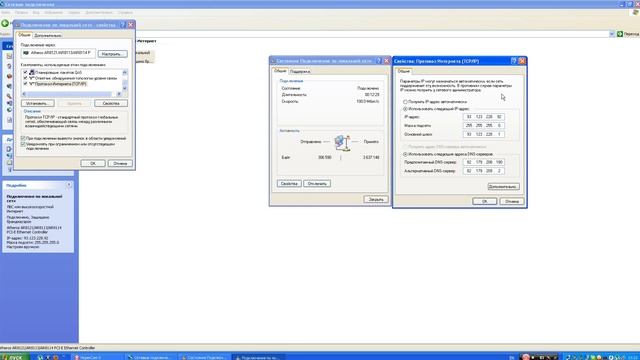Viewport: 640px width, 360px height.
Task: Click the subnet mask input field
Action: coord(484,125)
